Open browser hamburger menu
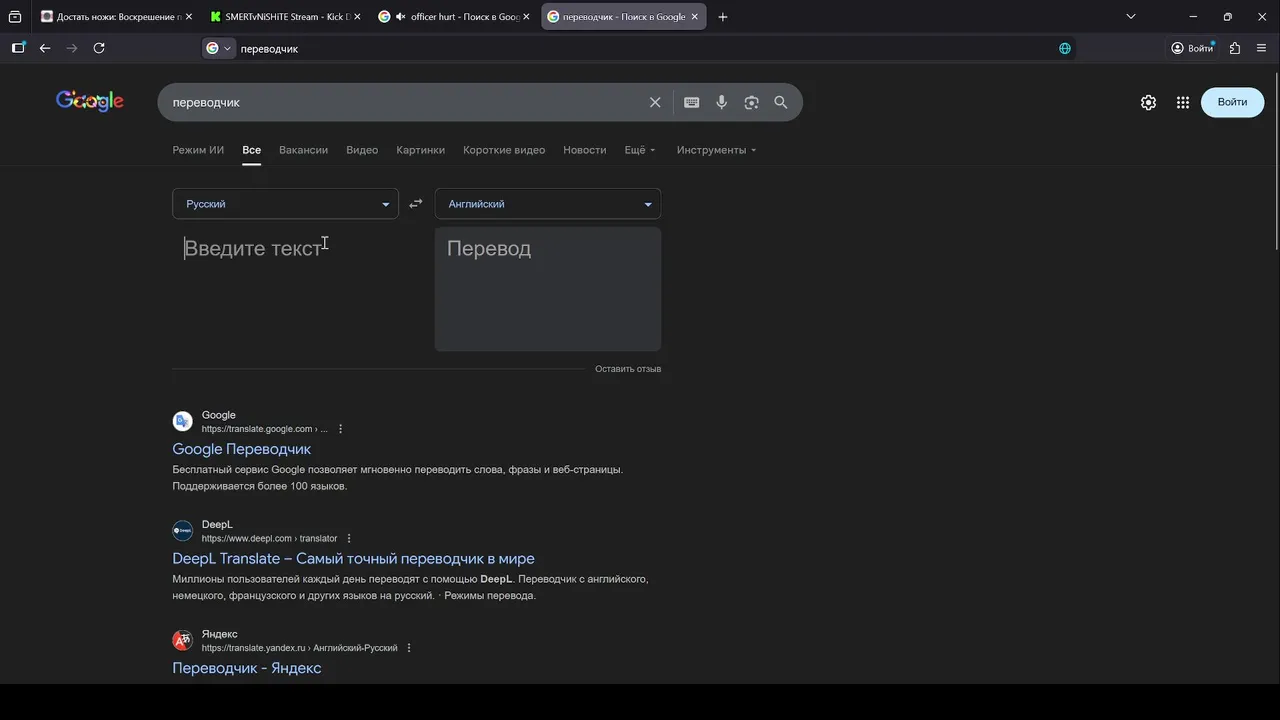 (1261, 48)
